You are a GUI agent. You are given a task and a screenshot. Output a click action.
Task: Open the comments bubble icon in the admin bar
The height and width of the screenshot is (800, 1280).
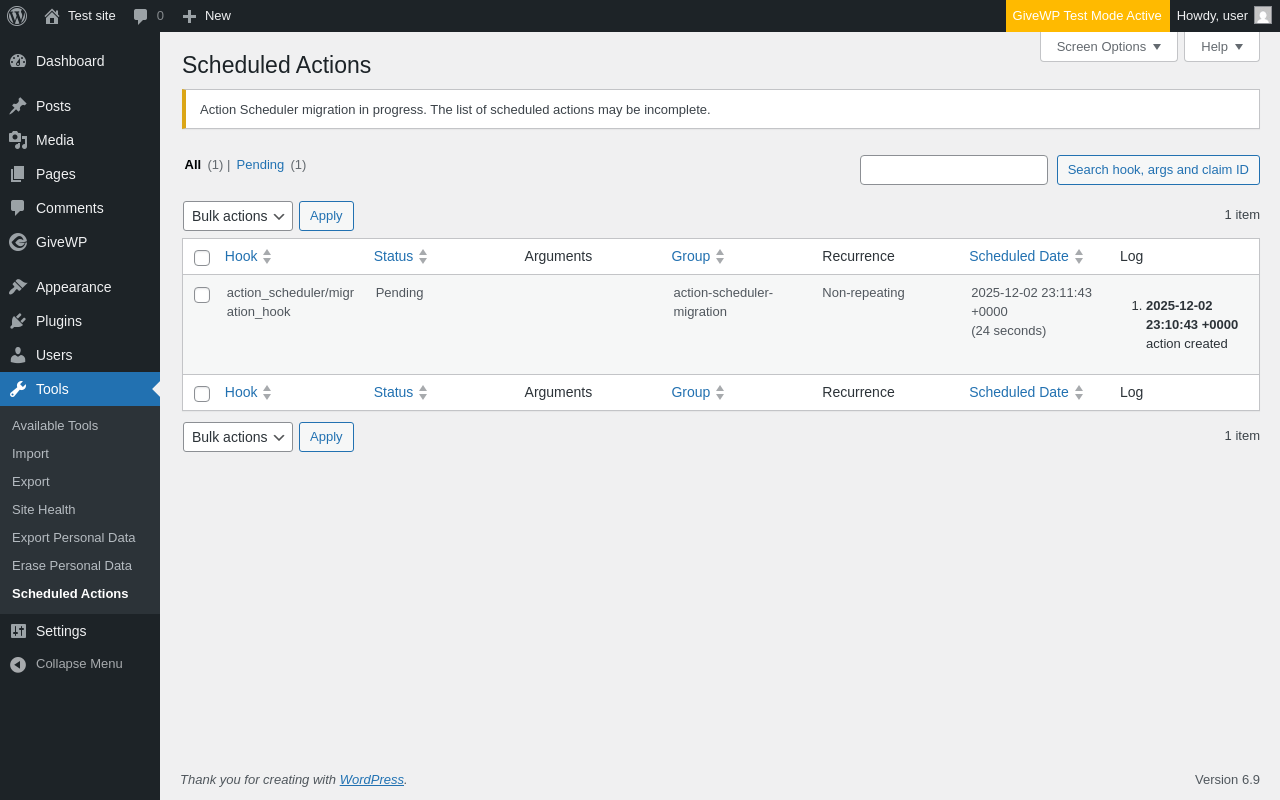[x=141, y=16]
